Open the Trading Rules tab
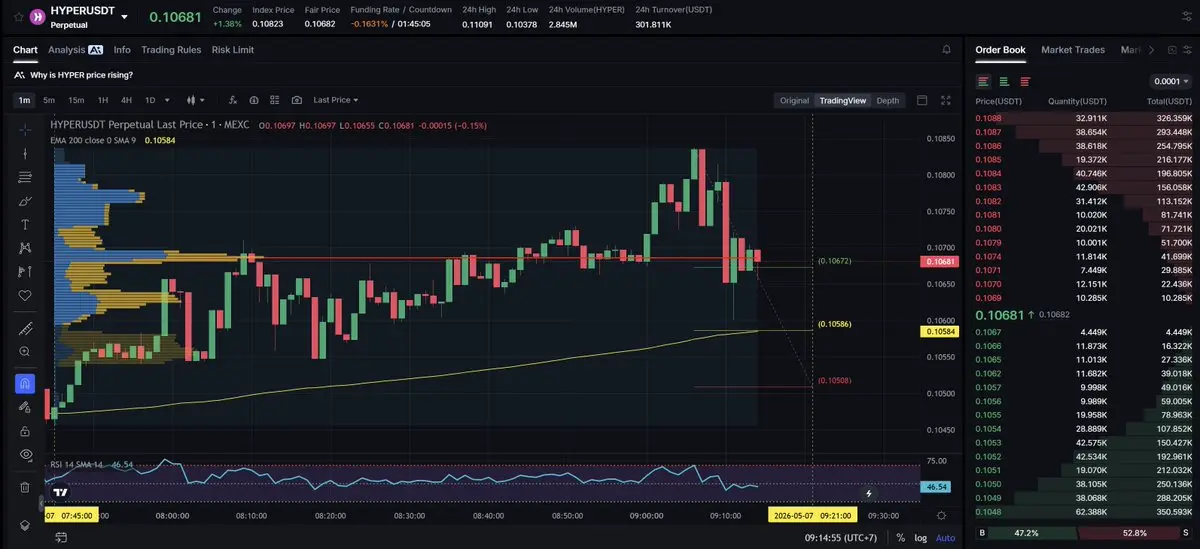The width and height of the screenshot is (1200, 549). (x=171, y=49)
